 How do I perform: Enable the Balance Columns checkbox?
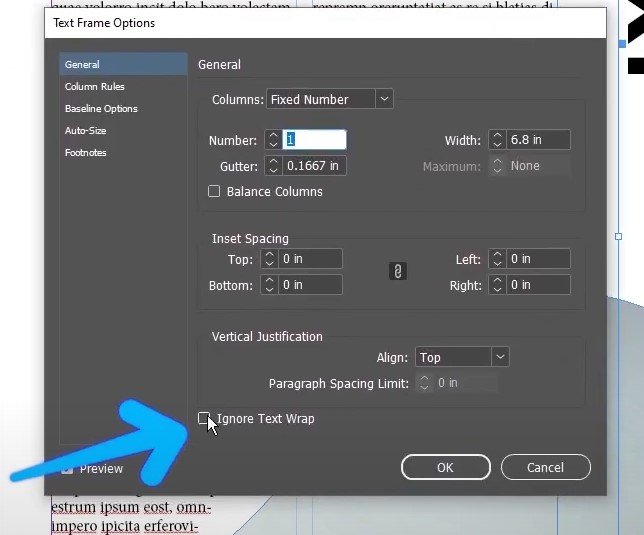(214, 191)
